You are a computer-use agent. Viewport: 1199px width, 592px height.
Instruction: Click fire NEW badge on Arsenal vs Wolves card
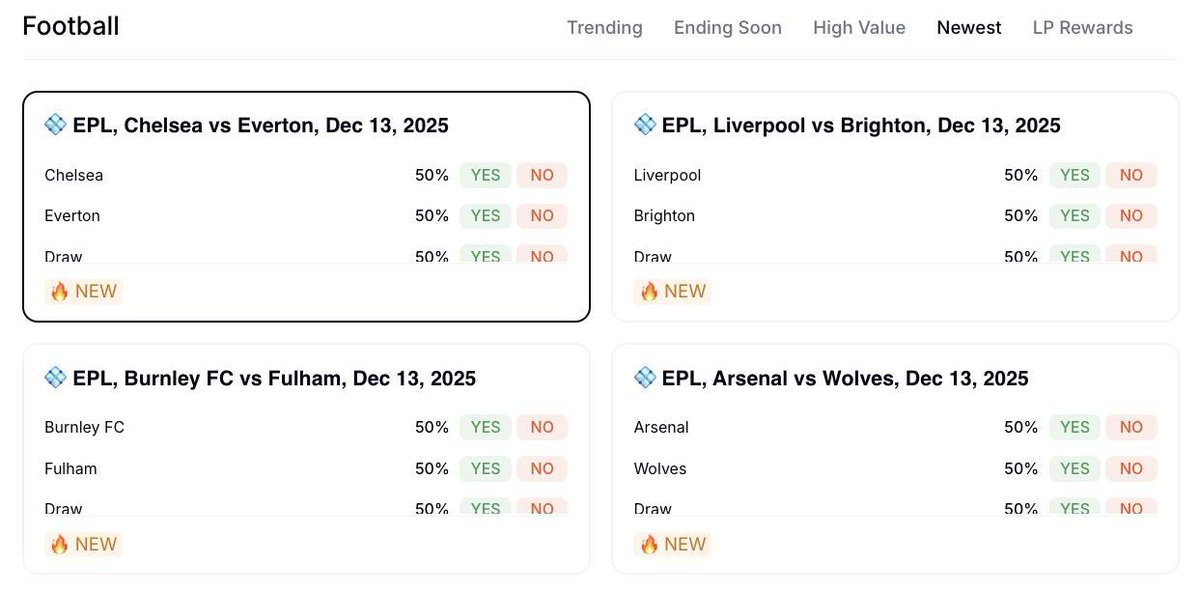click(x=673, y=545)
